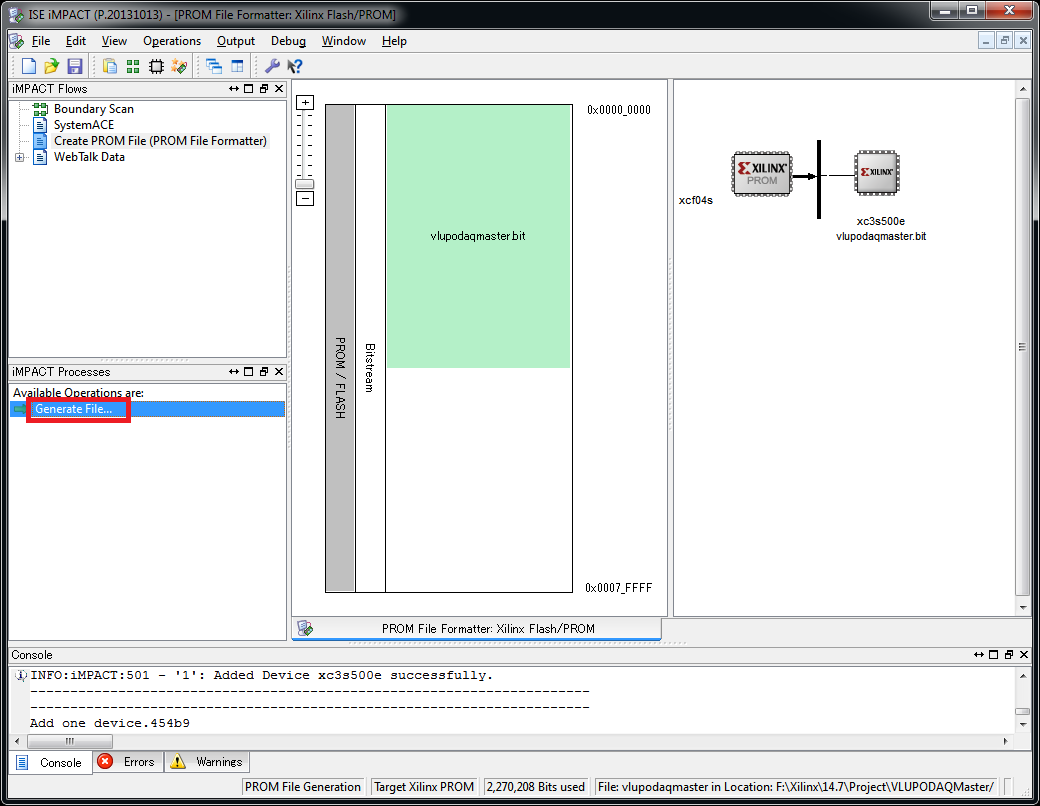Close the Console panel
Image resolution: width=1040 pixels, height=806 pixels.
(1024, 655)
